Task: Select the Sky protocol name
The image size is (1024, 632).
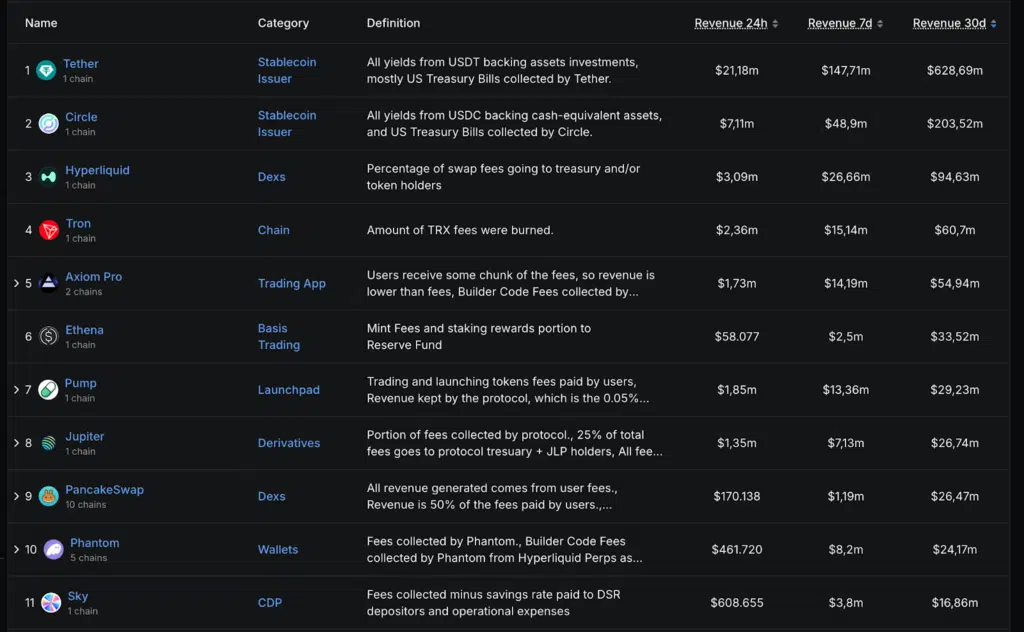Action: coord(76,595)
